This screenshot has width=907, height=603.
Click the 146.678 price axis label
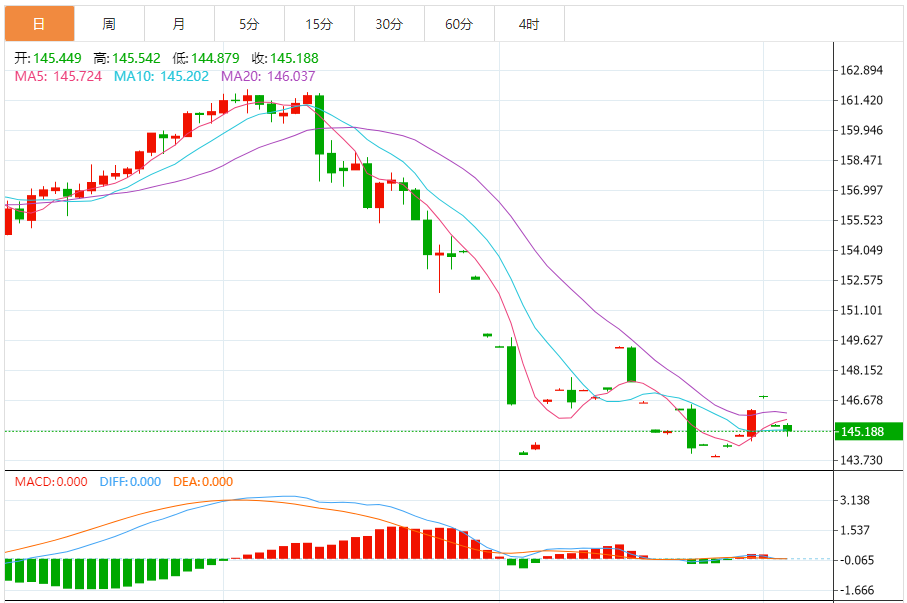click(x=861, y=400)
